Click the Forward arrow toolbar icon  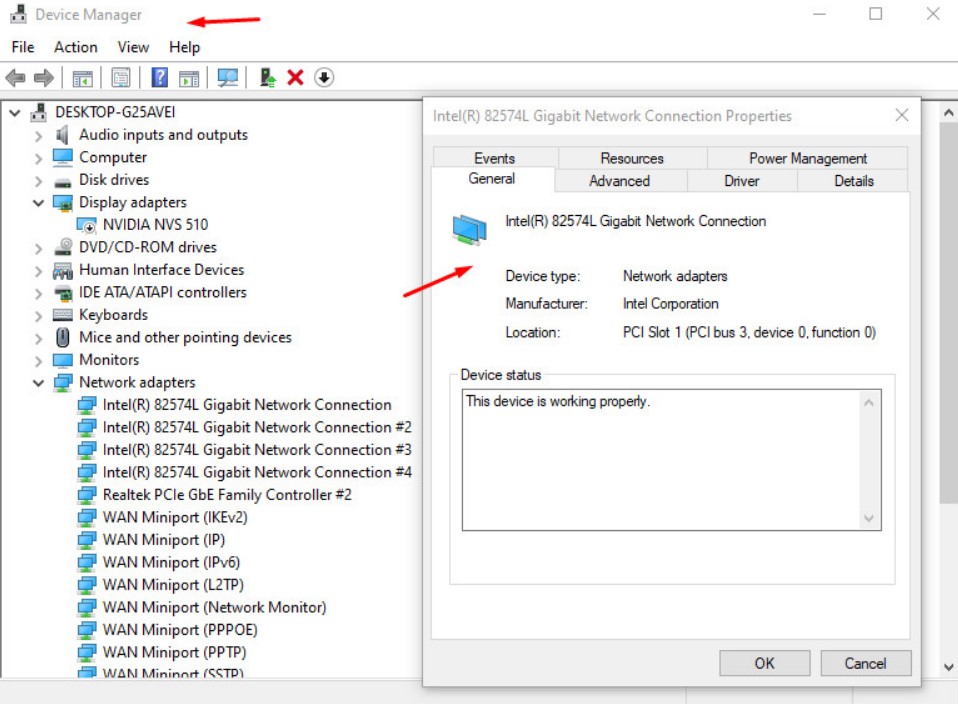43,78
